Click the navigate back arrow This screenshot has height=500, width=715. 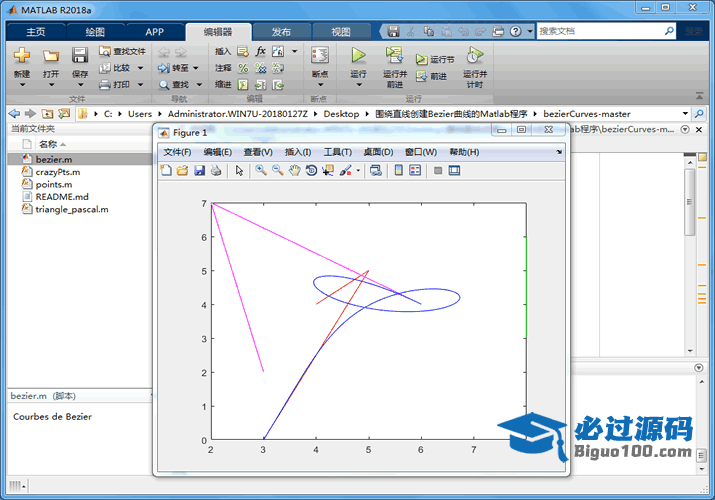point(15,113)
